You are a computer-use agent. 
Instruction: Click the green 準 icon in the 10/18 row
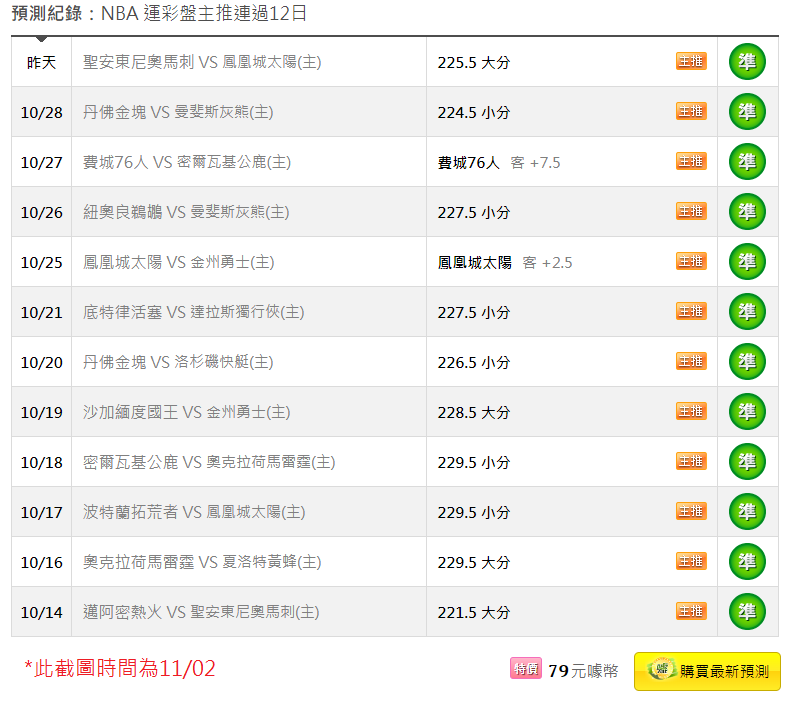click(747, 461)
